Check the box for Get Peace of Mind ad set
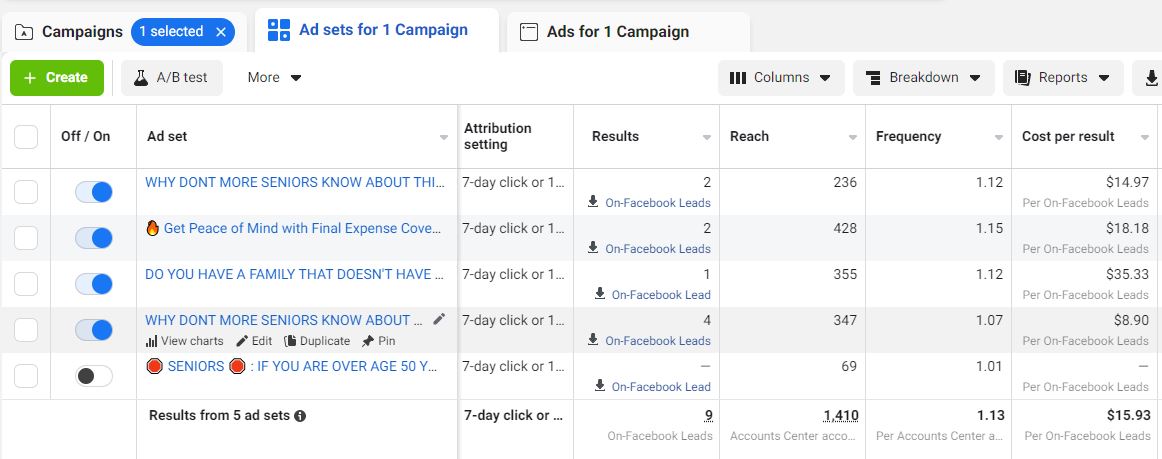 (x=26, y=238)
